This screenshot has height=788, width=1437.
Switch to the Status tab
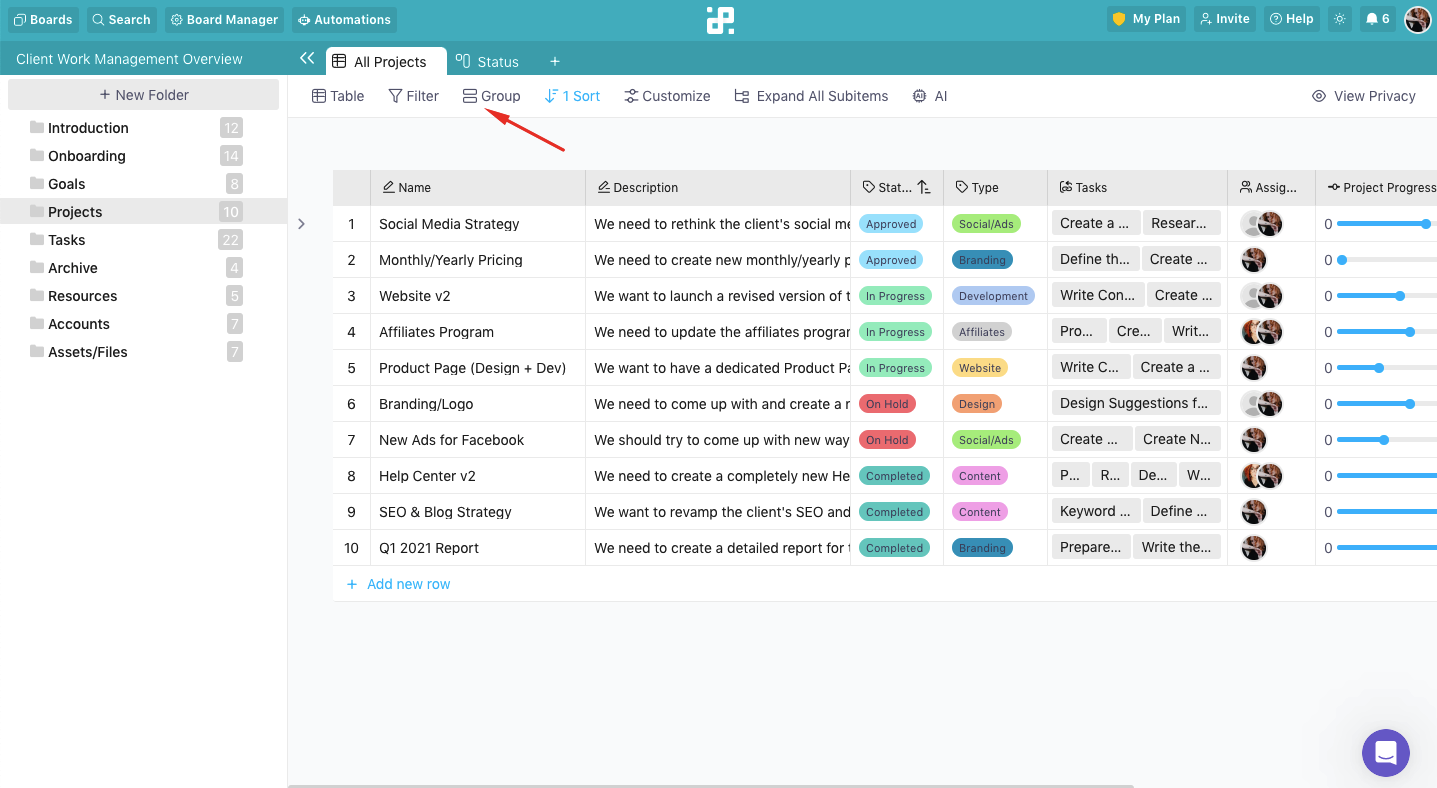tap(487, 61)
